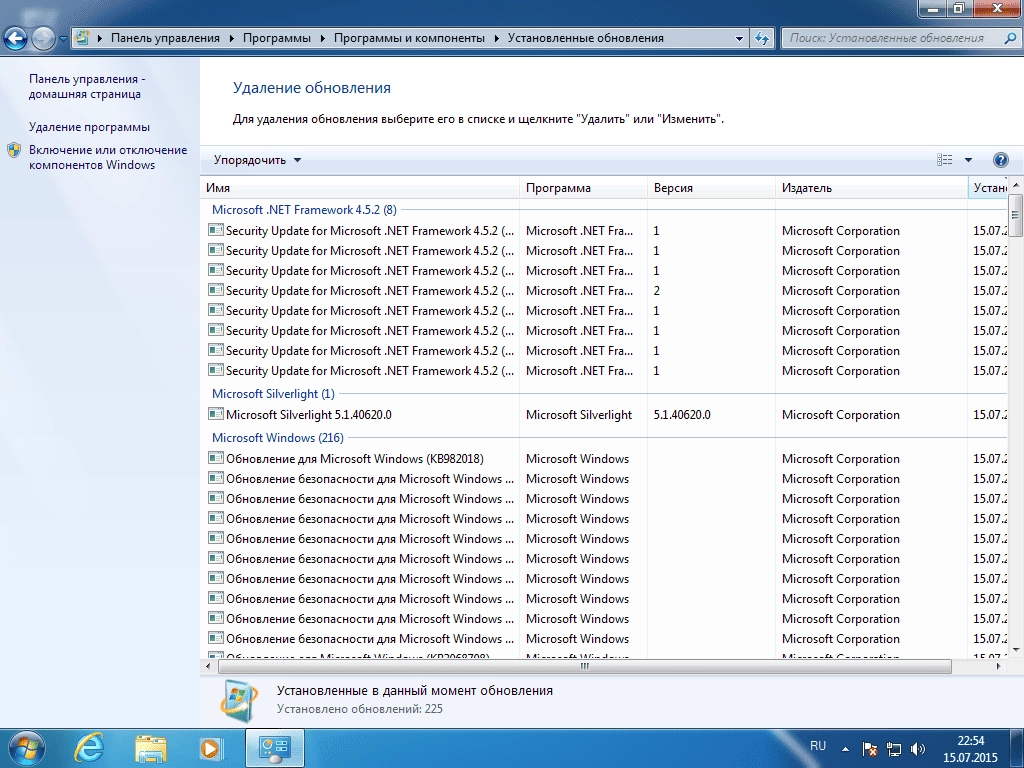The image size is (1024, 768).
Task: Open recent pages dropdown beside Forward arrow
Action: [63, 39]
